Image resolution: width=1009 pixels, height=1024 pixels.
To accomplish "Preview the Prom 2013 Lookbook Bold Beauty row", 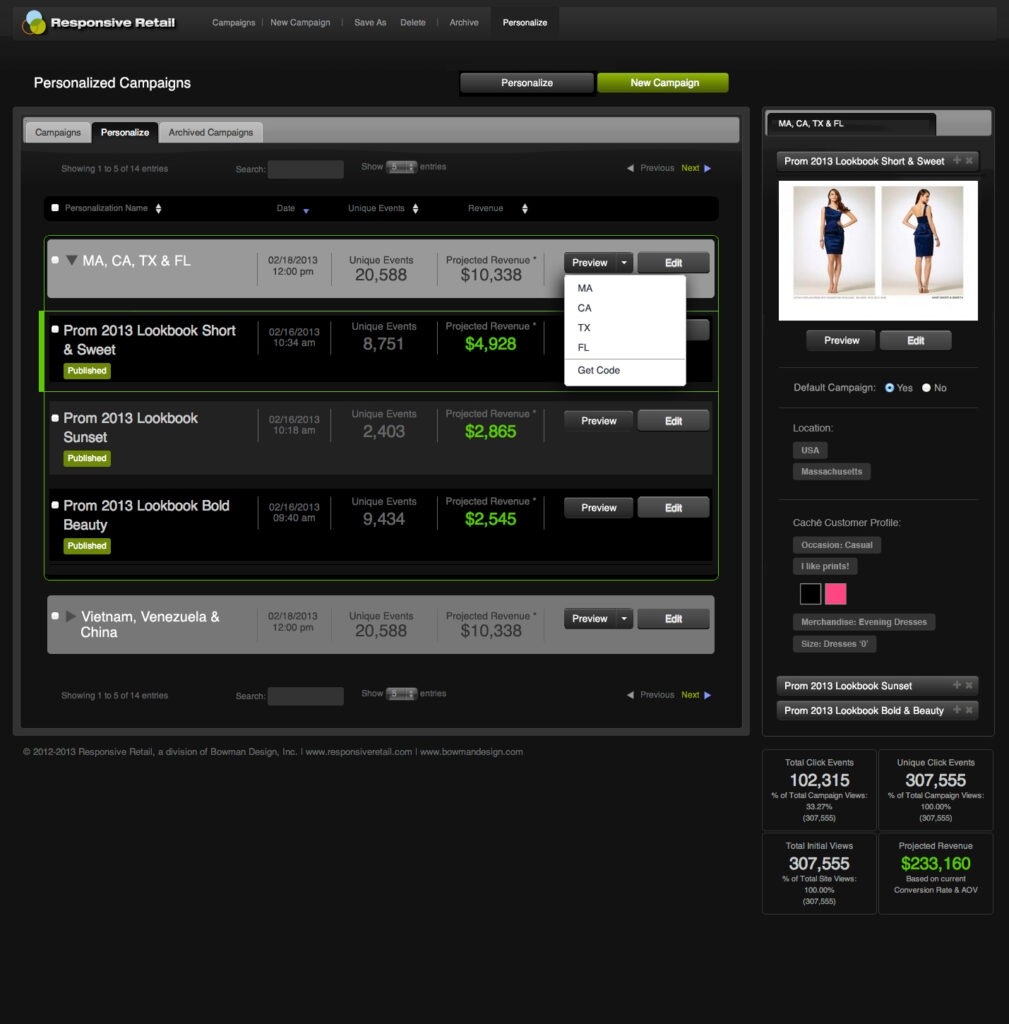I will click(598, 508).
